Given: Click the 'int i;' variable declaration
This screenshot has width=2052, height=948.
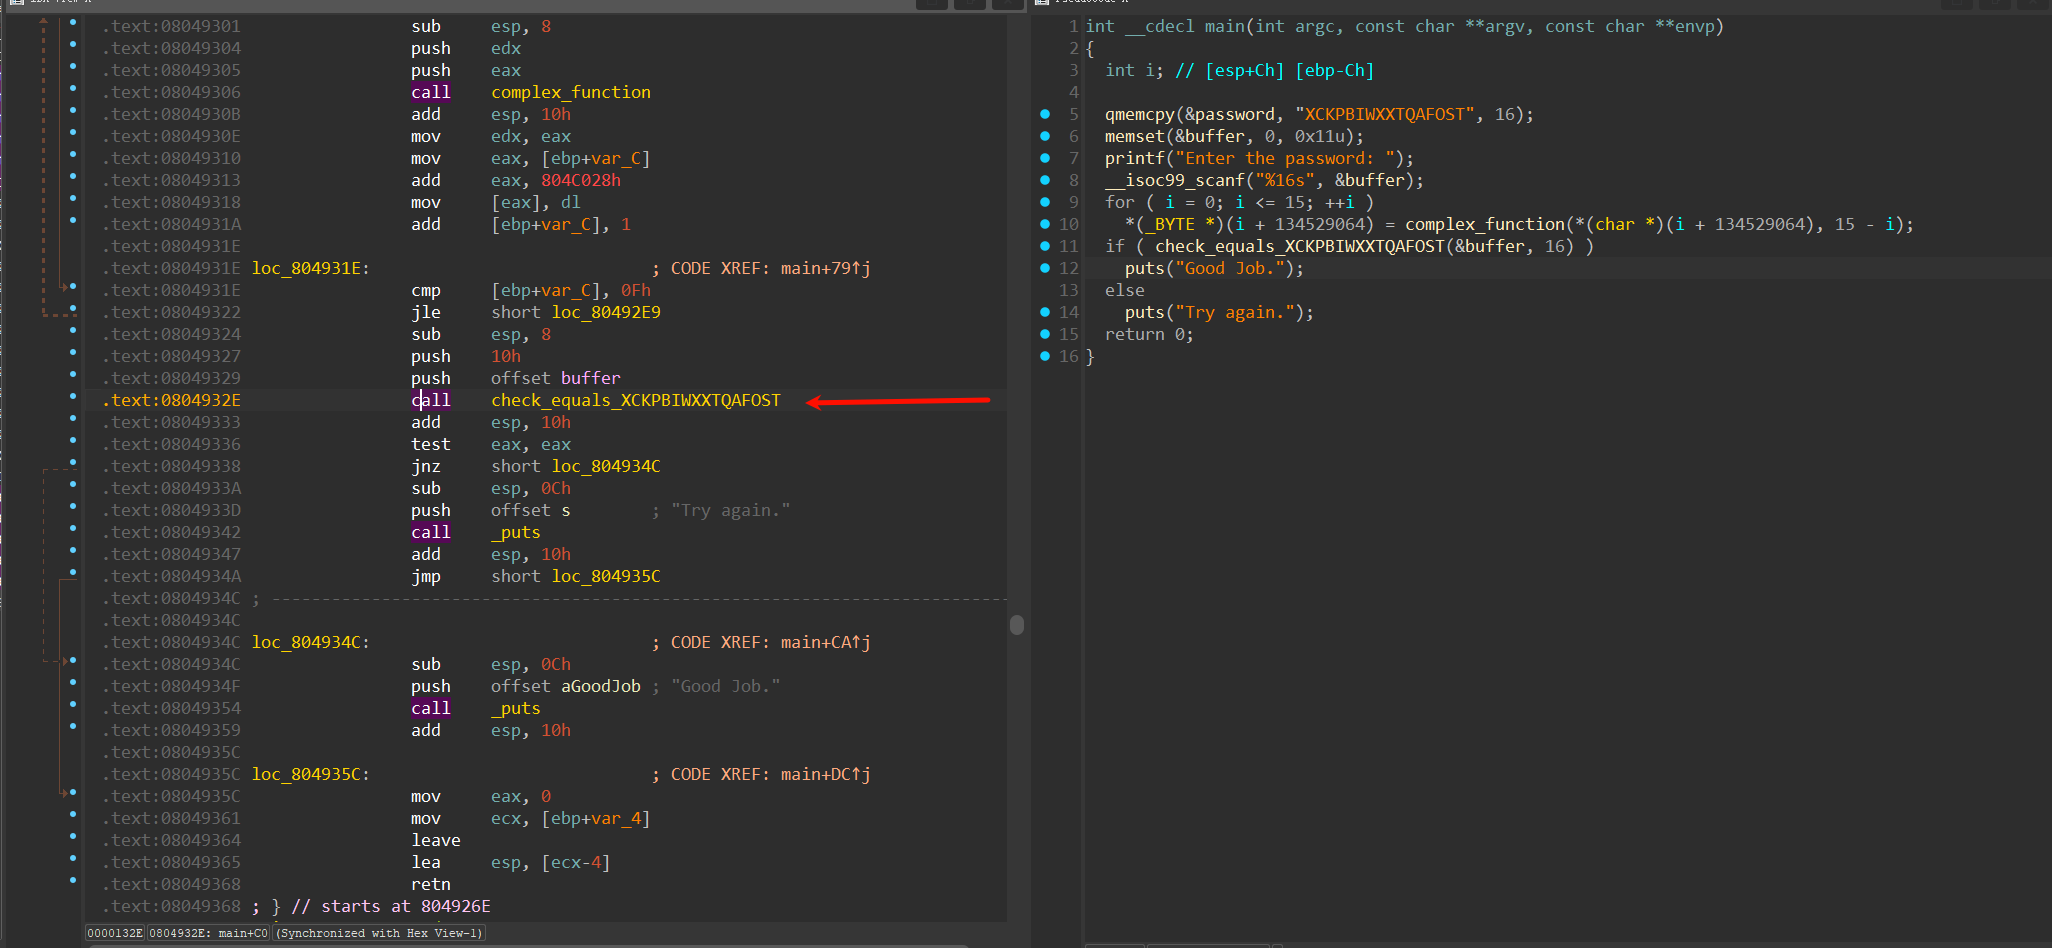Looking at the screenshot, I should (1135, 70).
